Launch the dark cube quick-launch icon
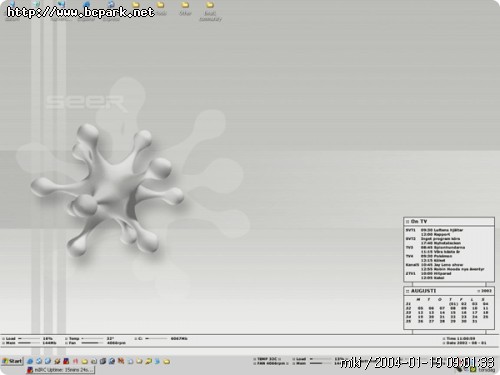Image resolution: width=500 pixels, height=375 pixels. coord(103,361)
